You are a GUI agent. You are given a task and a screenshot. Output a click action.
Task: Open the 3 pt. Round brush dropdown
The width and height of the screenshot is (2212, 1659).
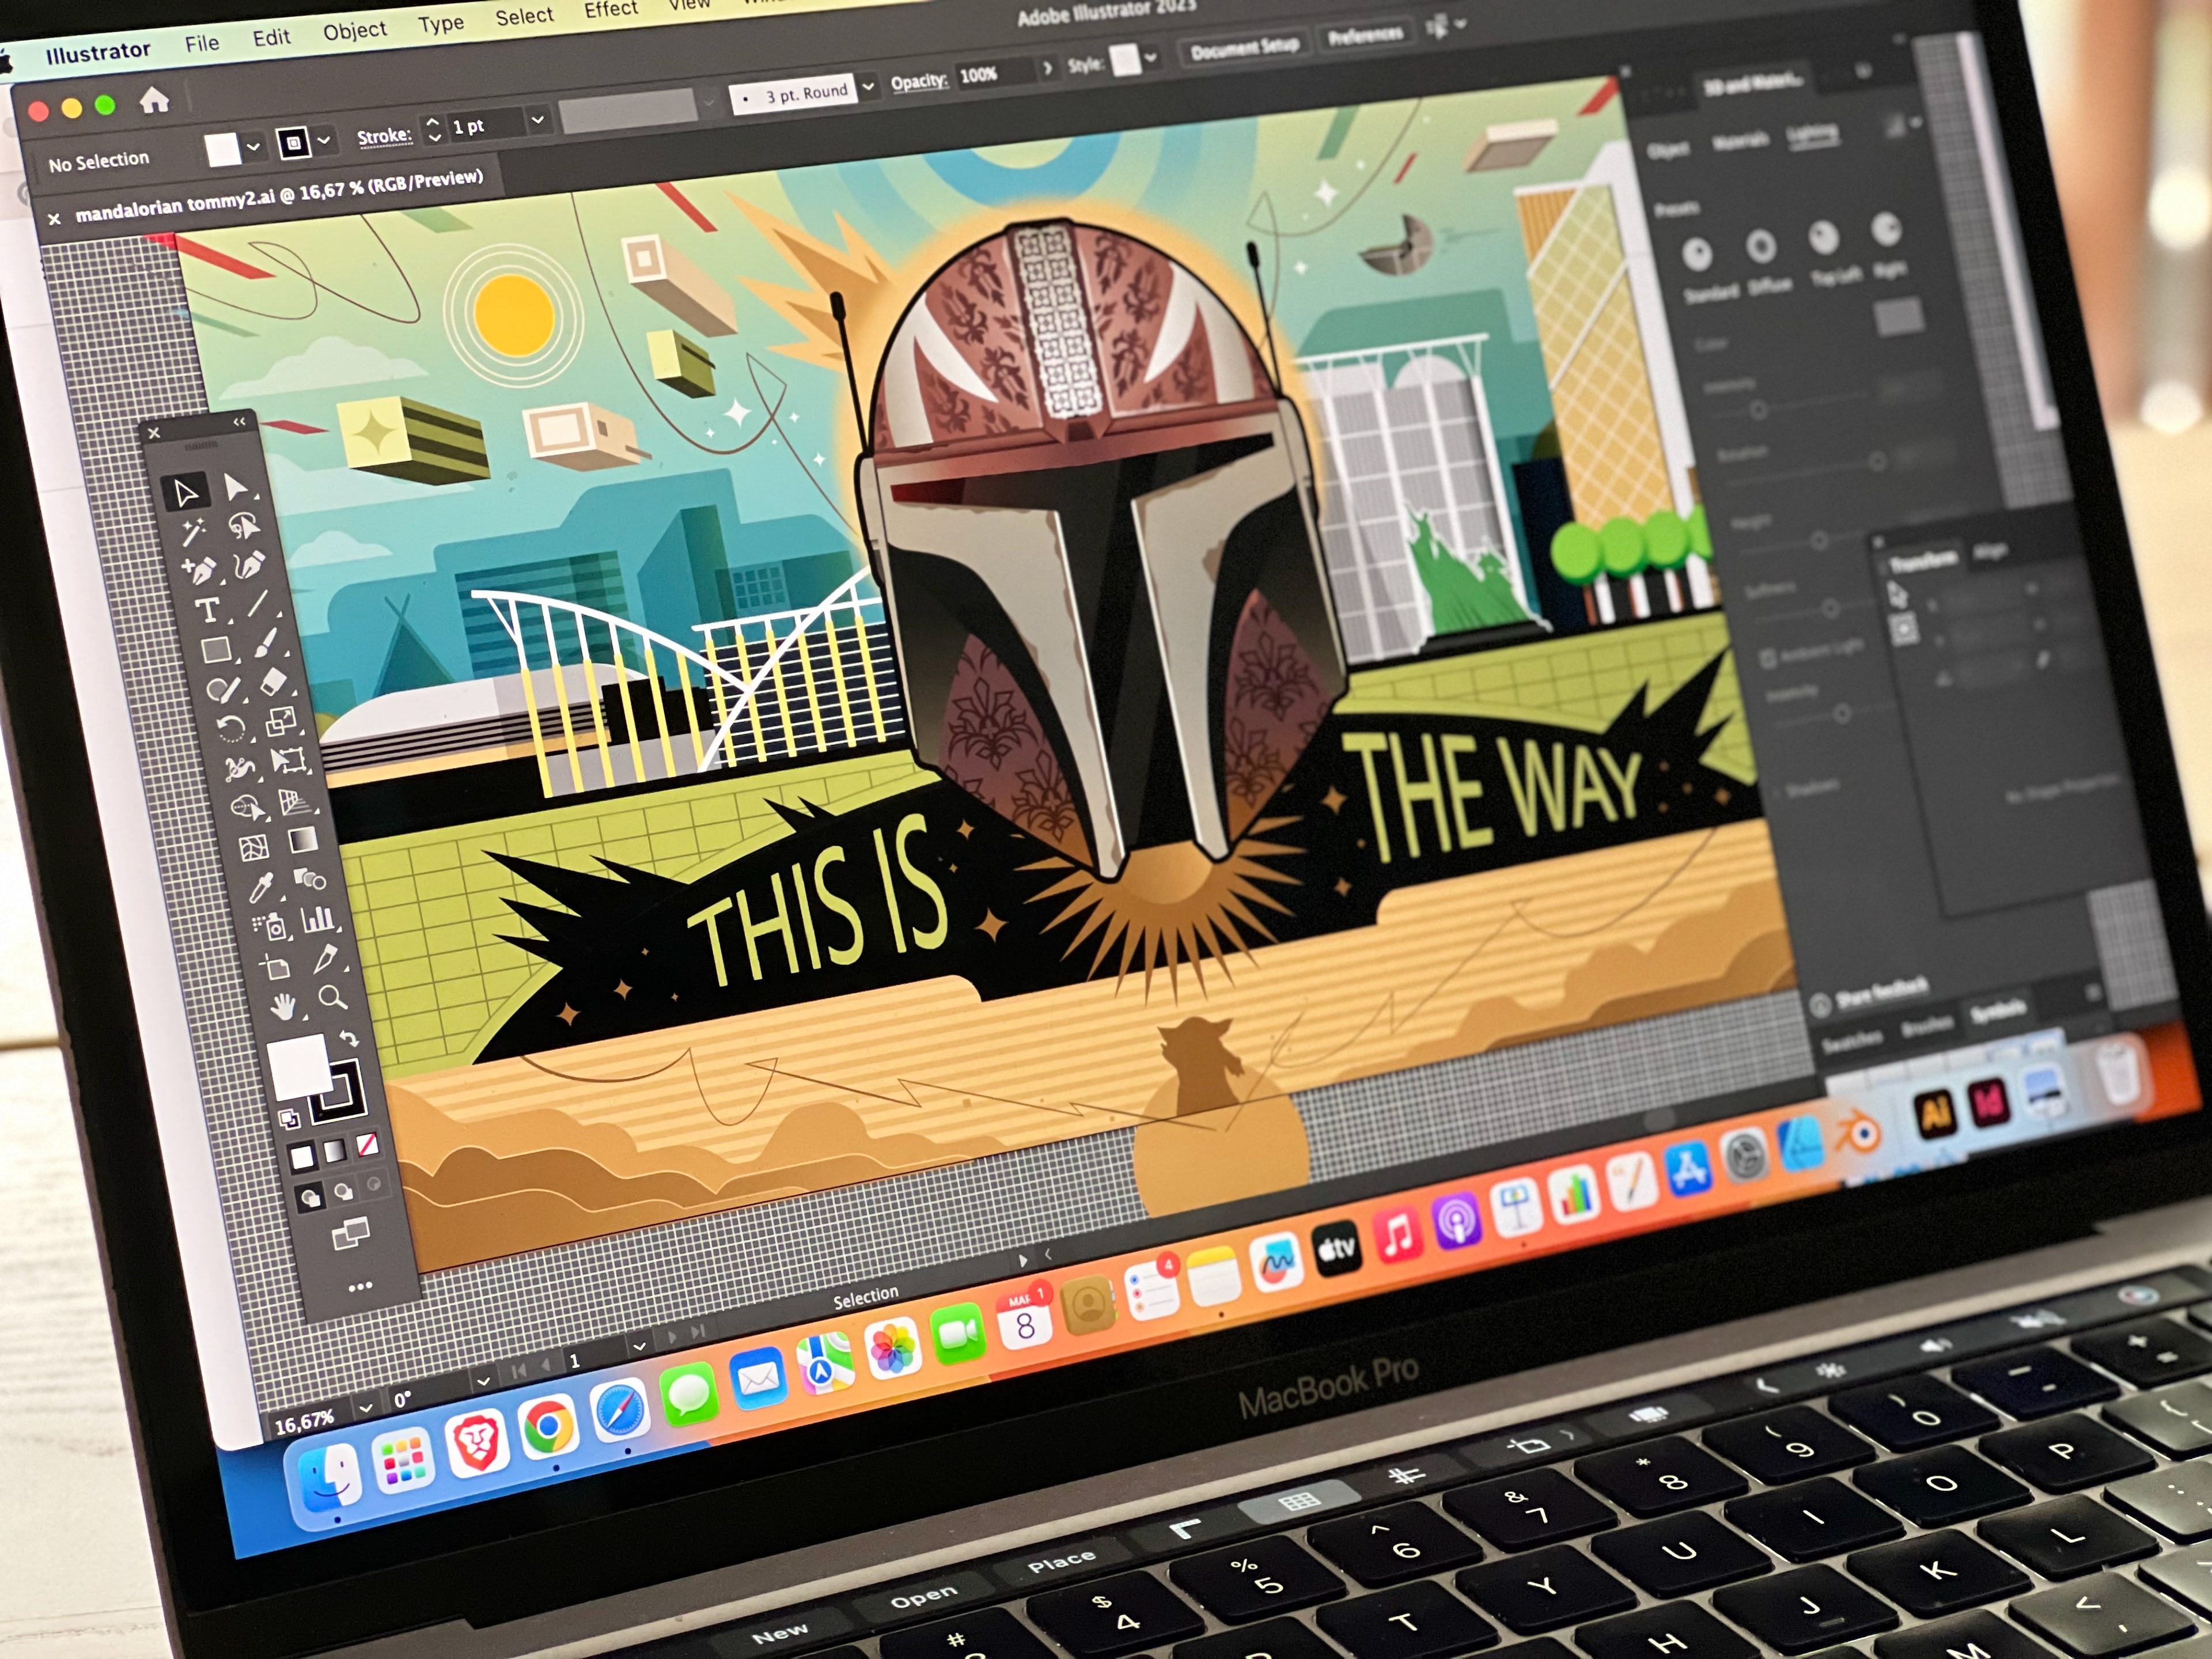coord(868,86)
